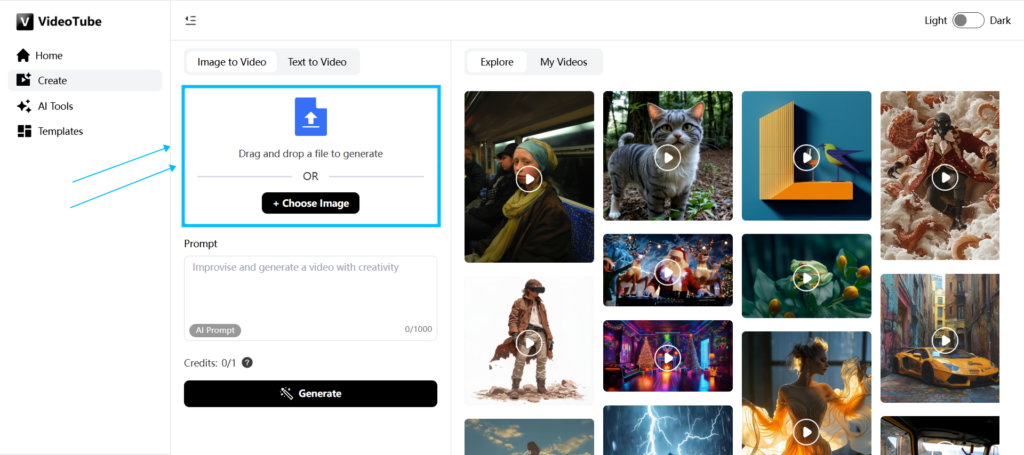This screenshot has width=1024, height=455.
Task: Click the Drag and drop a file text
Action: tap(311, 154)
